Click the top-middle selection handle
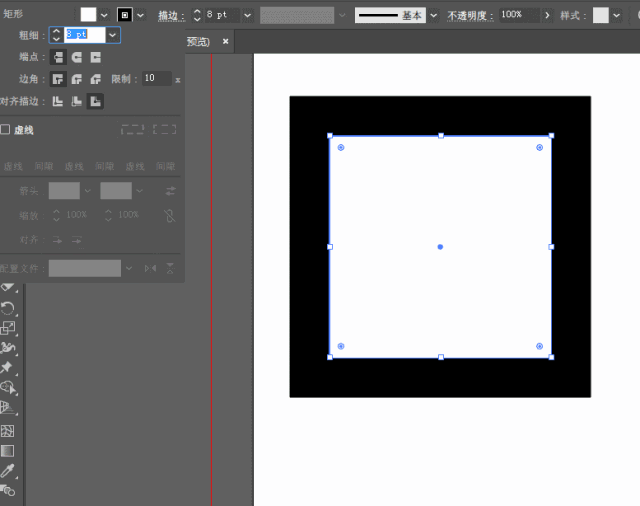The width and height of the screenshot is (640, 506). (x=441, y=135)
